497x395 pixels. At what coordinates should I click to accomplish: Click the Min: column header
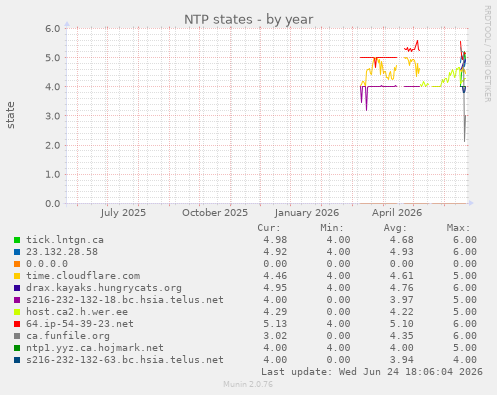[x=332, y=228]
